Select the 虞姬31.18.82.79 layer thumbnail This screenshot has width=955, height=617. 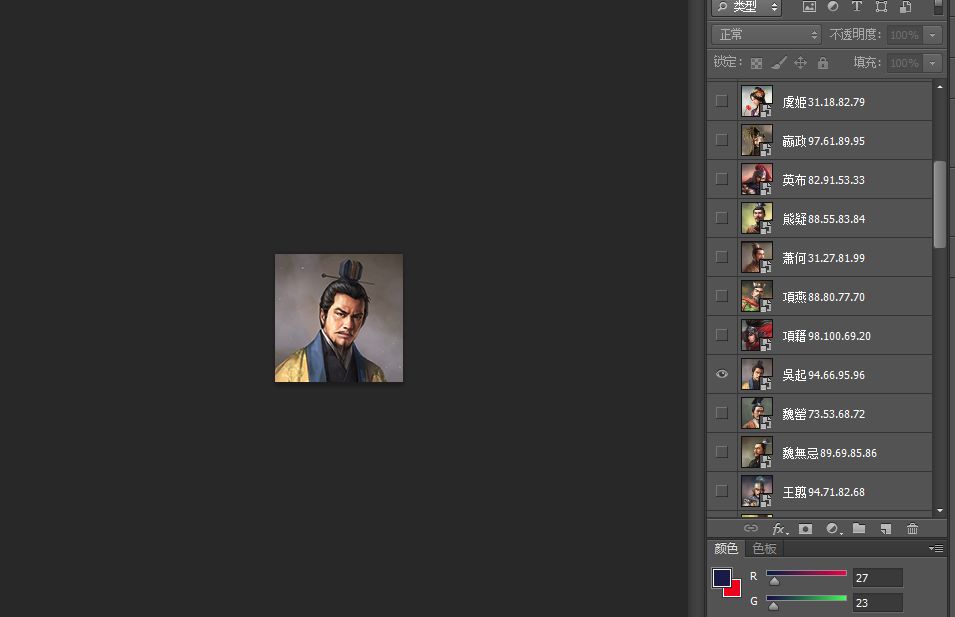coord(756,101)
